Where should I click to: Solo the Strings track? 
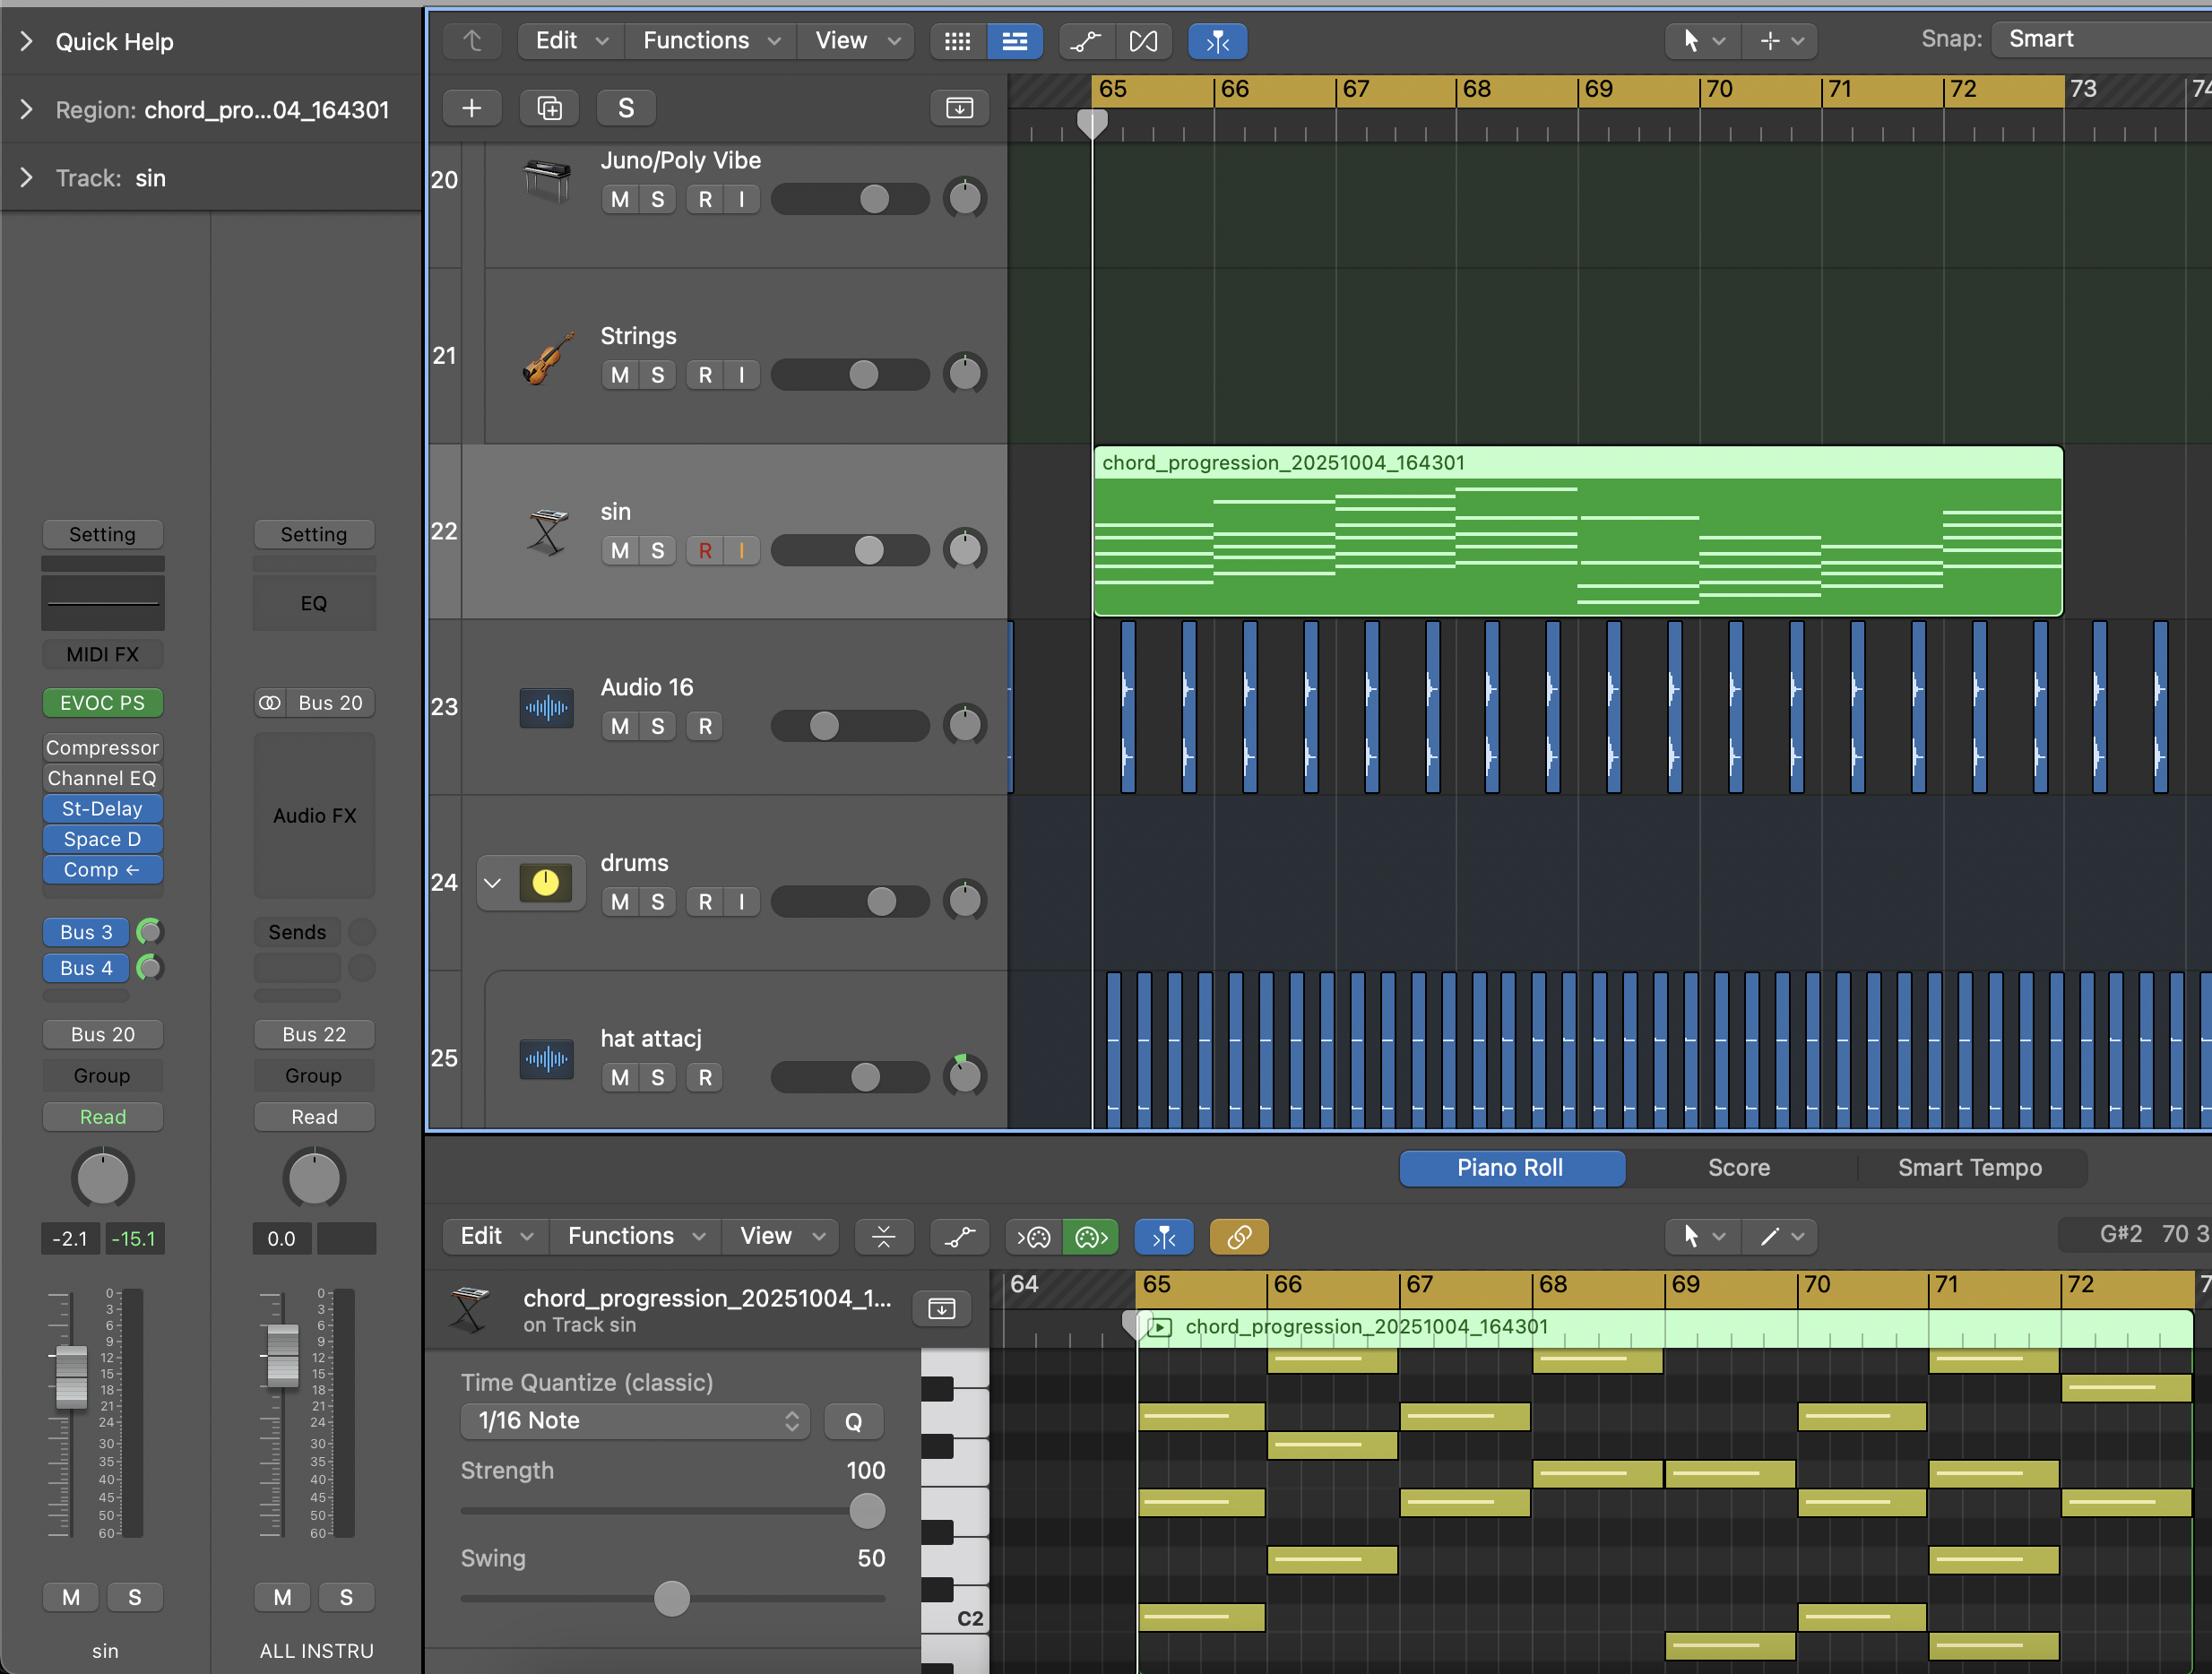(657, 374)
